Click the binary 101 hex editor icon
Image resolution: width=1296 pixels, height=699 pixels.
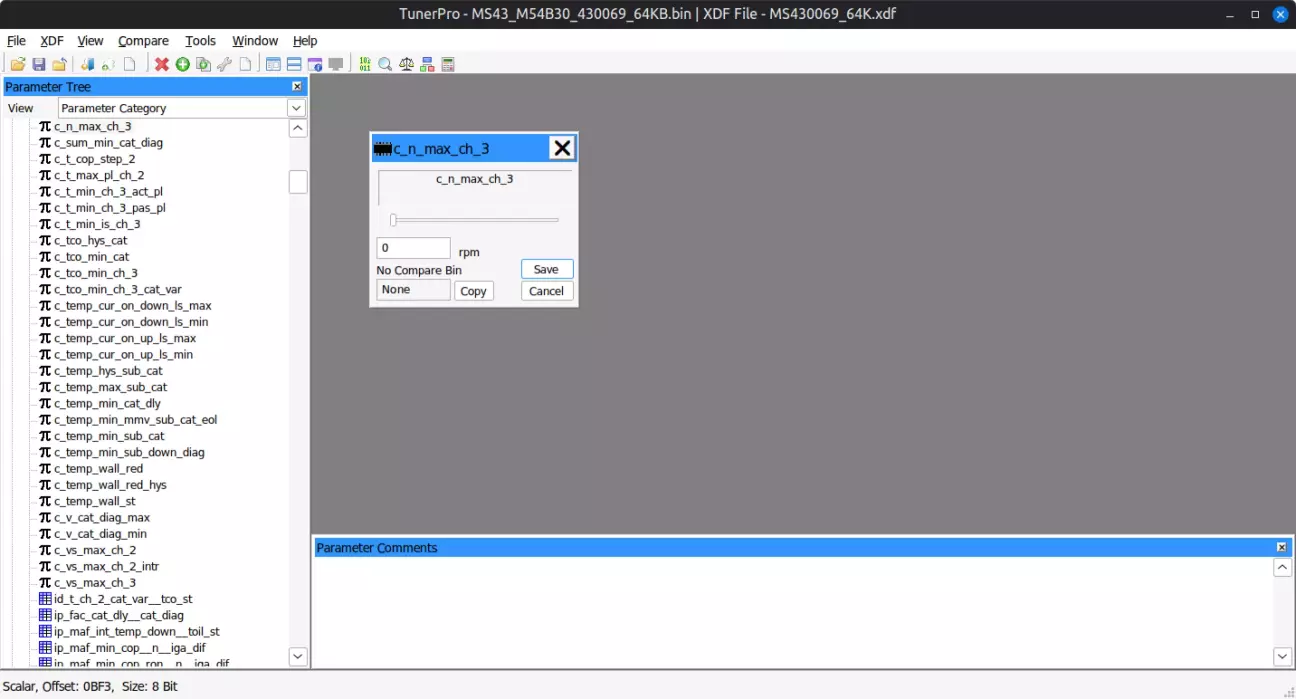(x=365, y=65)
